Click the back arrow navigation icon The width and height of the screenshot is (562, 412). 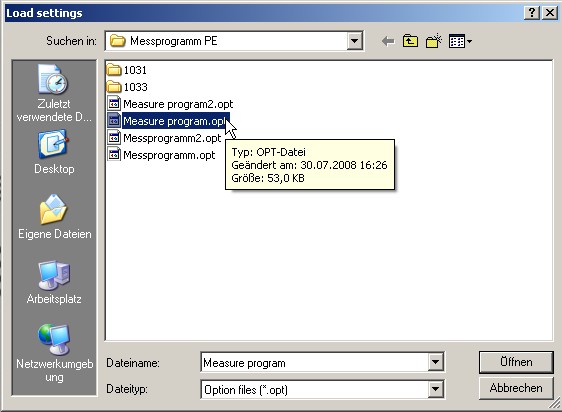388,41
